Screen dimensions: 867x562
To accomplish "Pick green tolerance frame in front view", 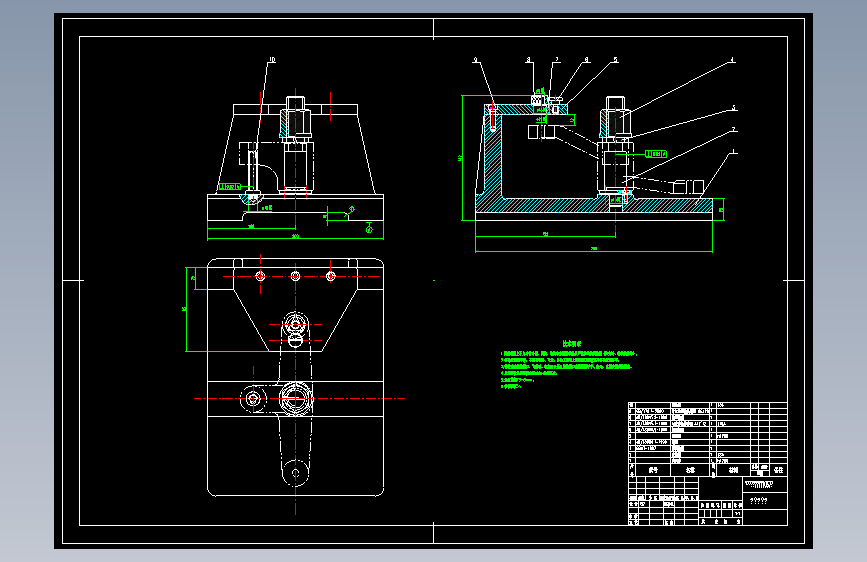I will tap(229, 186).
